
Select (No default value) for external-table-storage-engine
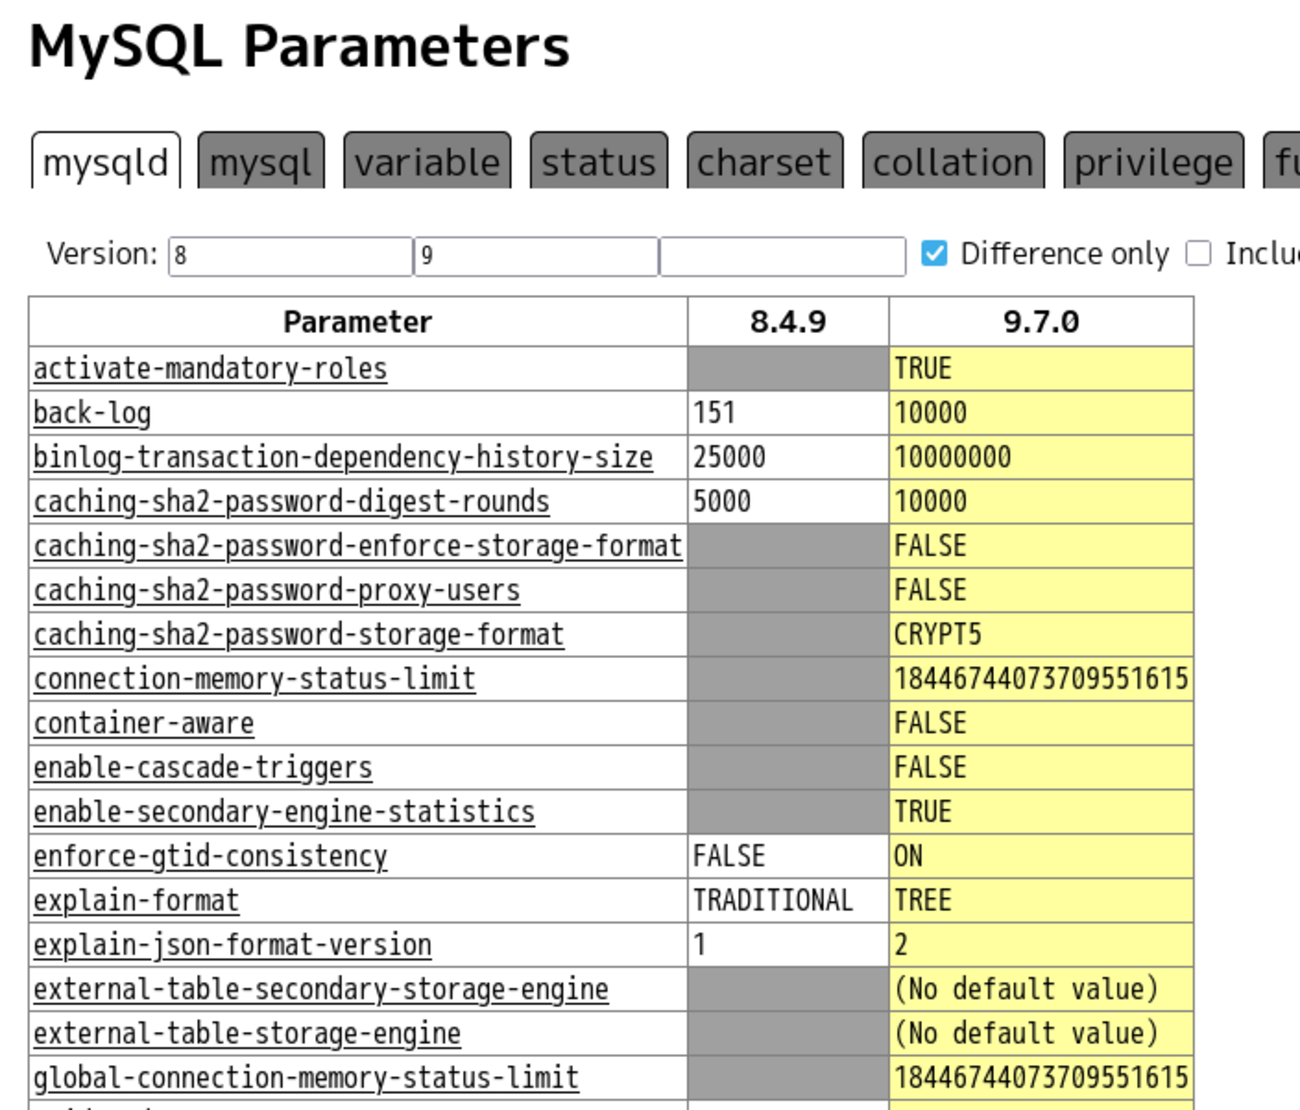(1026, 1033)
